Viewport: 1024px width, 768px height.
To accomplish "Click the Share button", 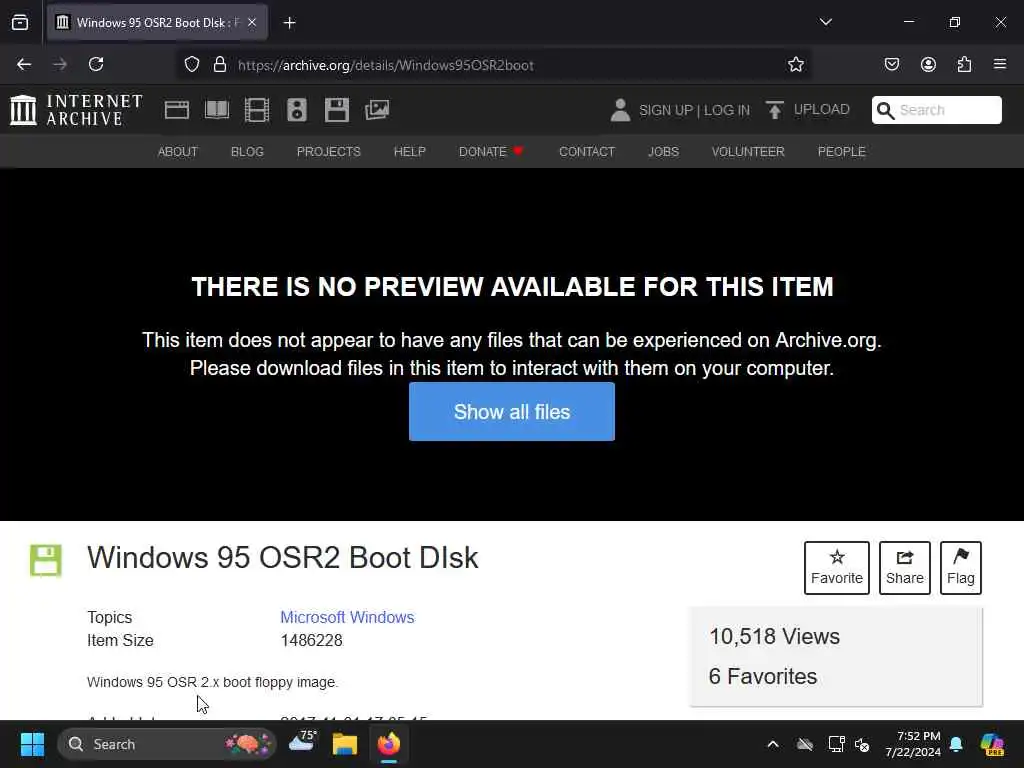I will pos(904,568).
